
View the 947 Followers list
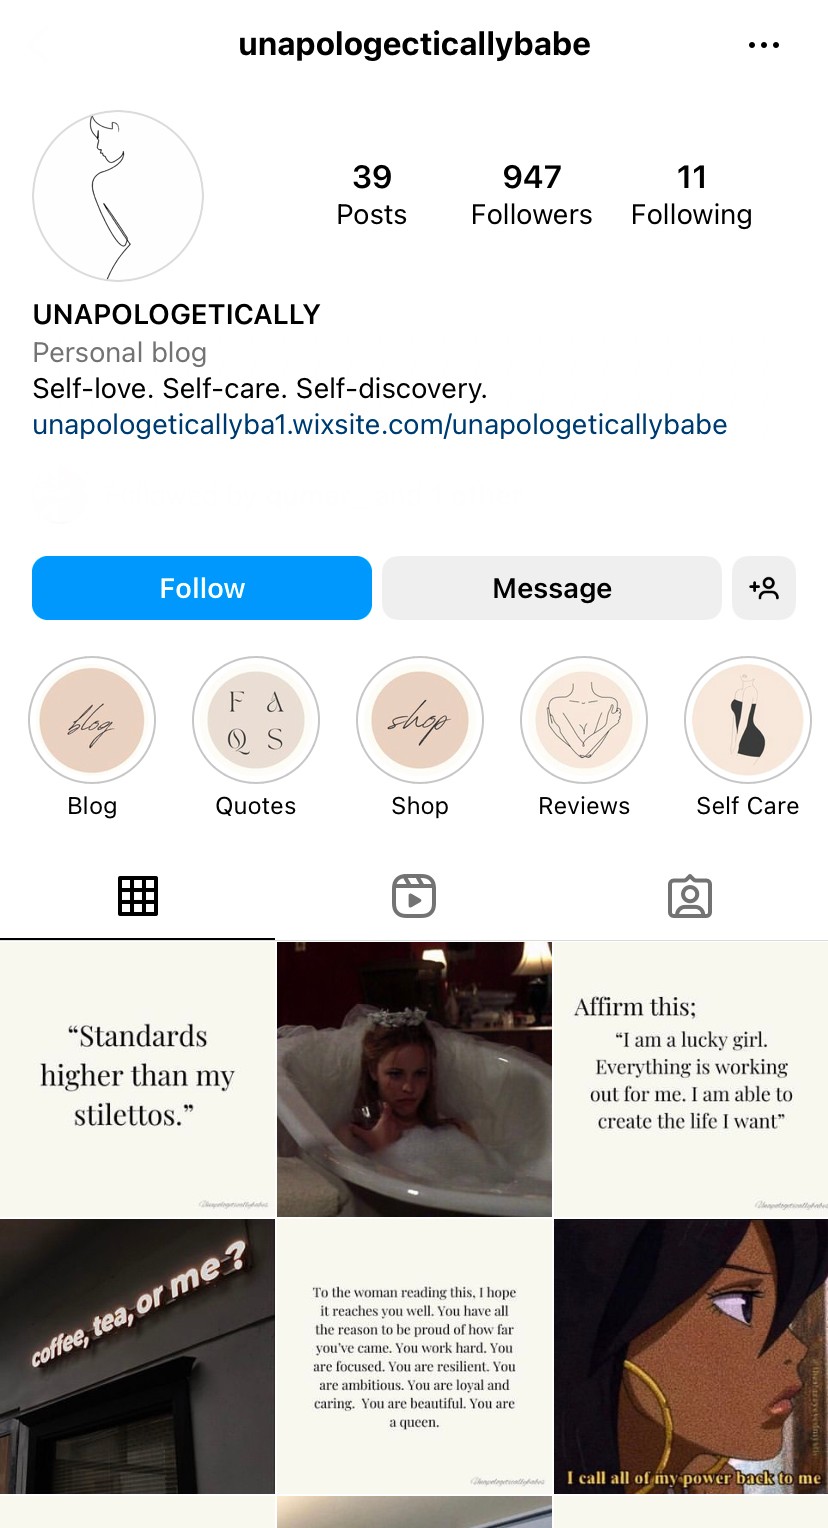pyautogui.click(x=532, y=195)
